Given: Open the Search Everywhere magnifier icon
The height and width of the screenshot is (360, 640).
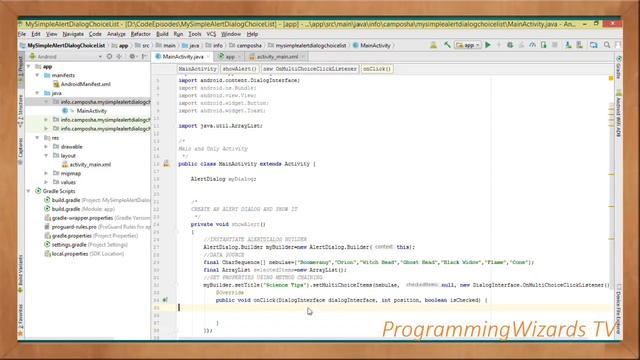Looking at the screenshot, I should (607, 45).
